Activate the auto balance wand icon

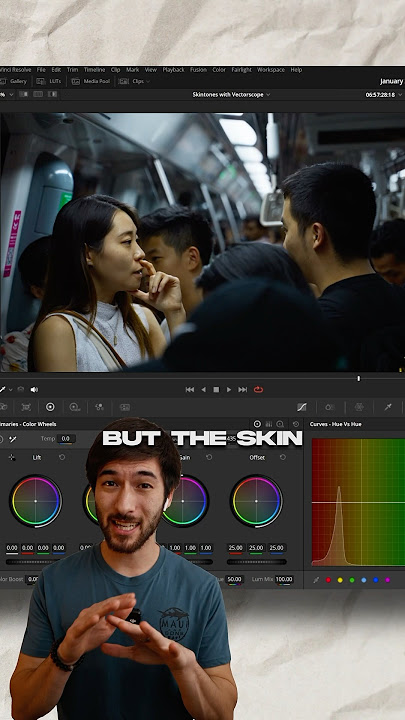[13, 439]
